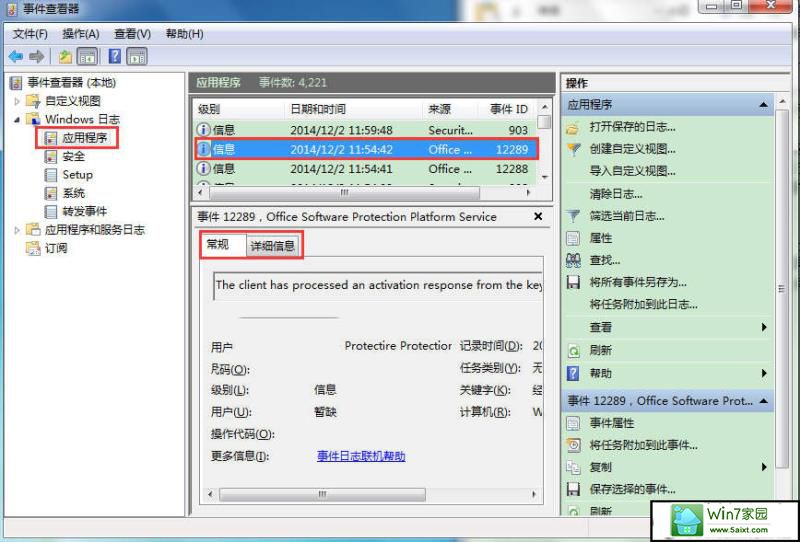Switch to the 常规 tab
This screenshot has width=800, height=542.
pyautogui.click(x=223, y=244)
